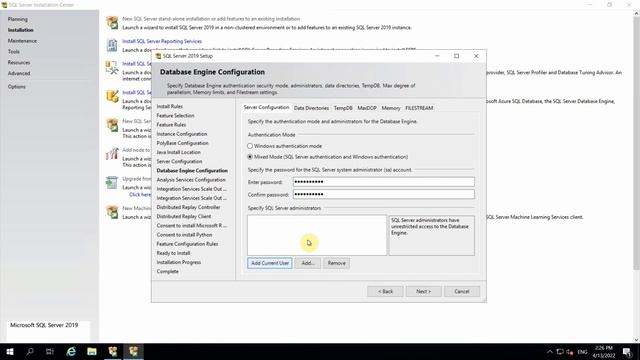Maximize the SQL Server 2019 Setup window

point(456,56)
